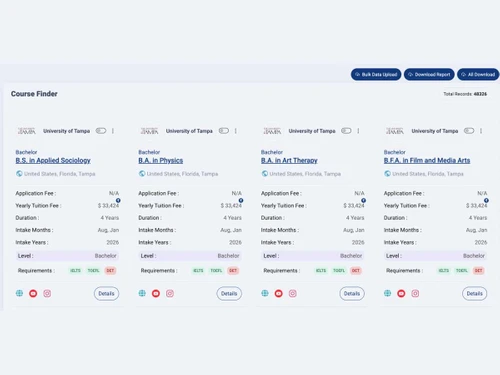Click the Download Report button
This screenshot has width=500, height=375.
[429, 74]
